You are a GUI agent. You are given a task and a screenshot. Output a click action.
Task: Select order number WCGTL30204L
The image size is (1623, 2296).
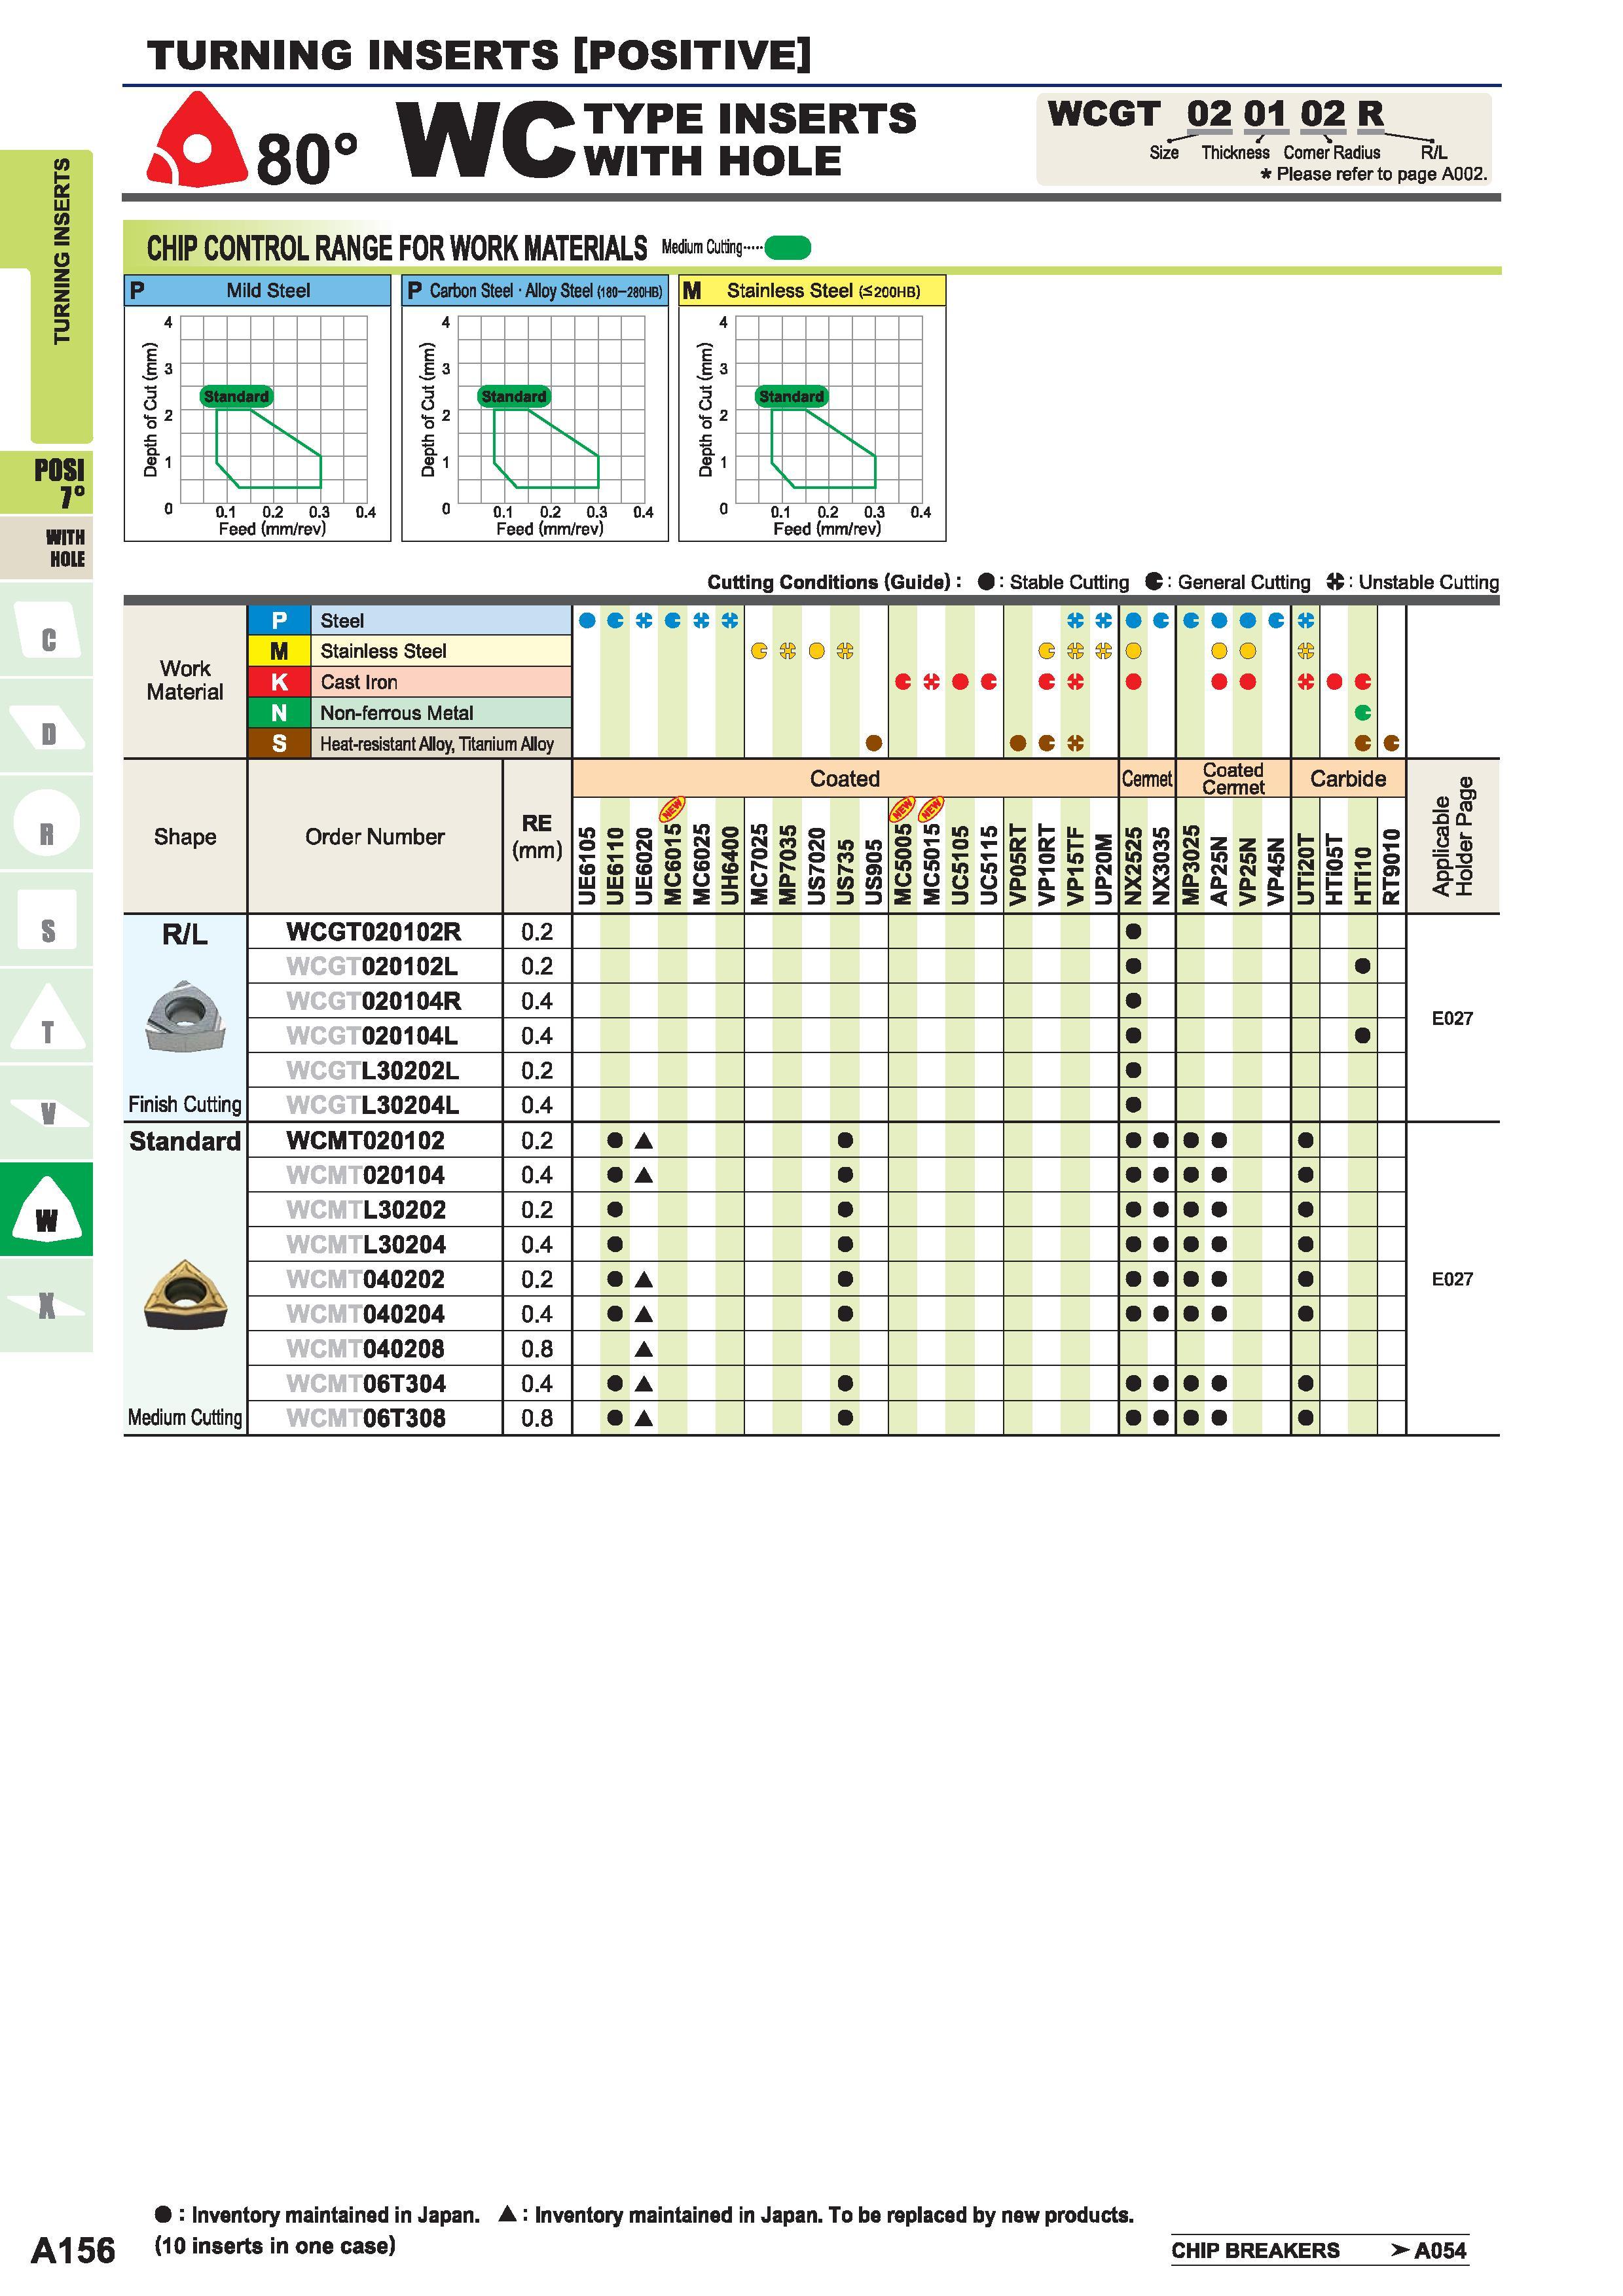click(x=373, y=1105)
